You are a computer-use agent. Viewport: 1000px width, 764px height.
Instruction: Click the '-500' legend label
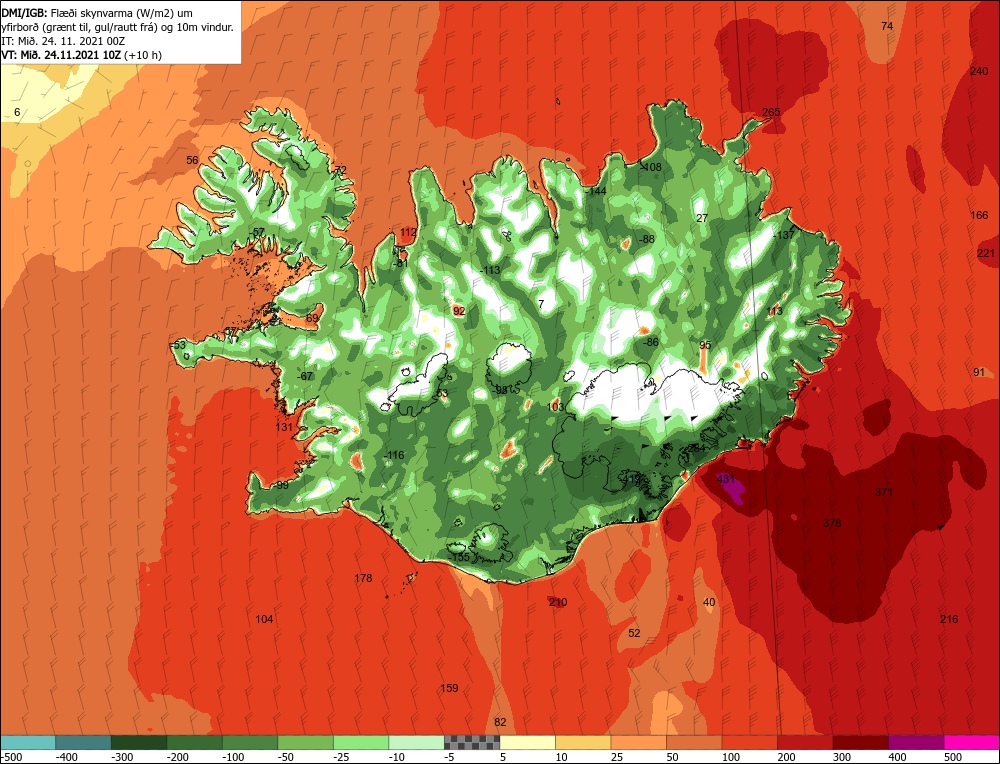[11, 757]
